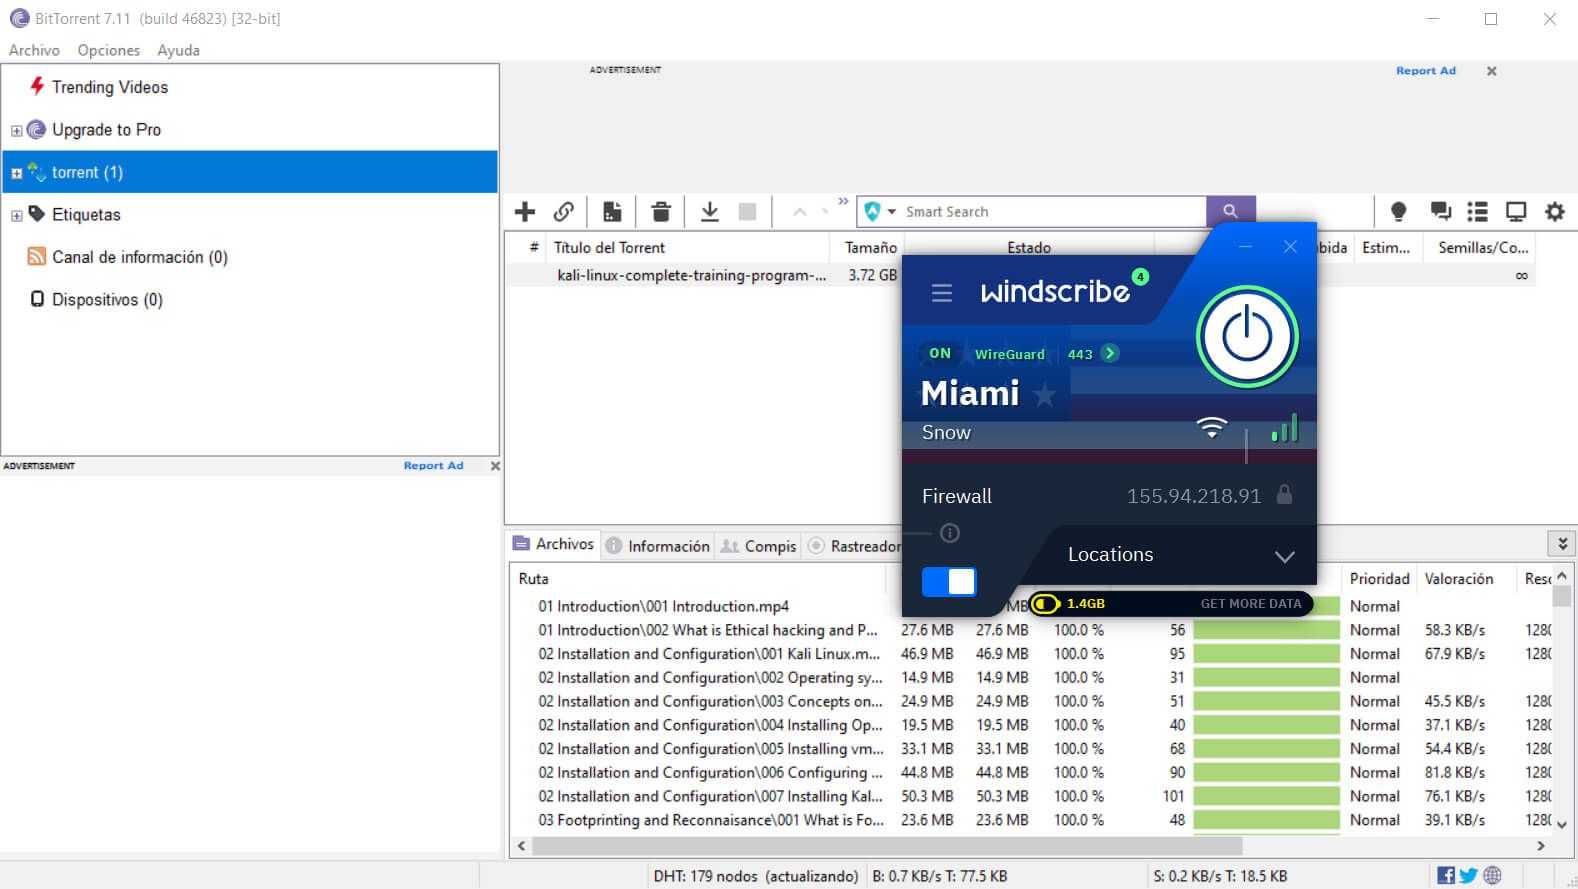Expand the Upgrade to Pro tree node
Viewport: 1578px width, 889px height.
point(16,130)
